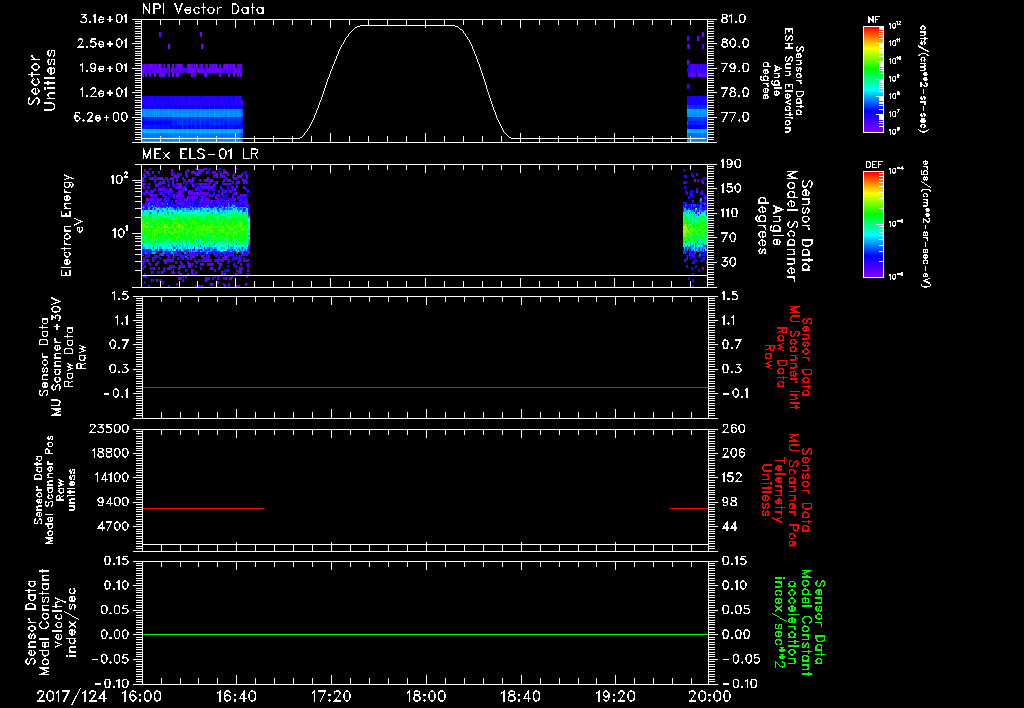Click the 23500 scanner position tick value

click(x=109, y=428)
